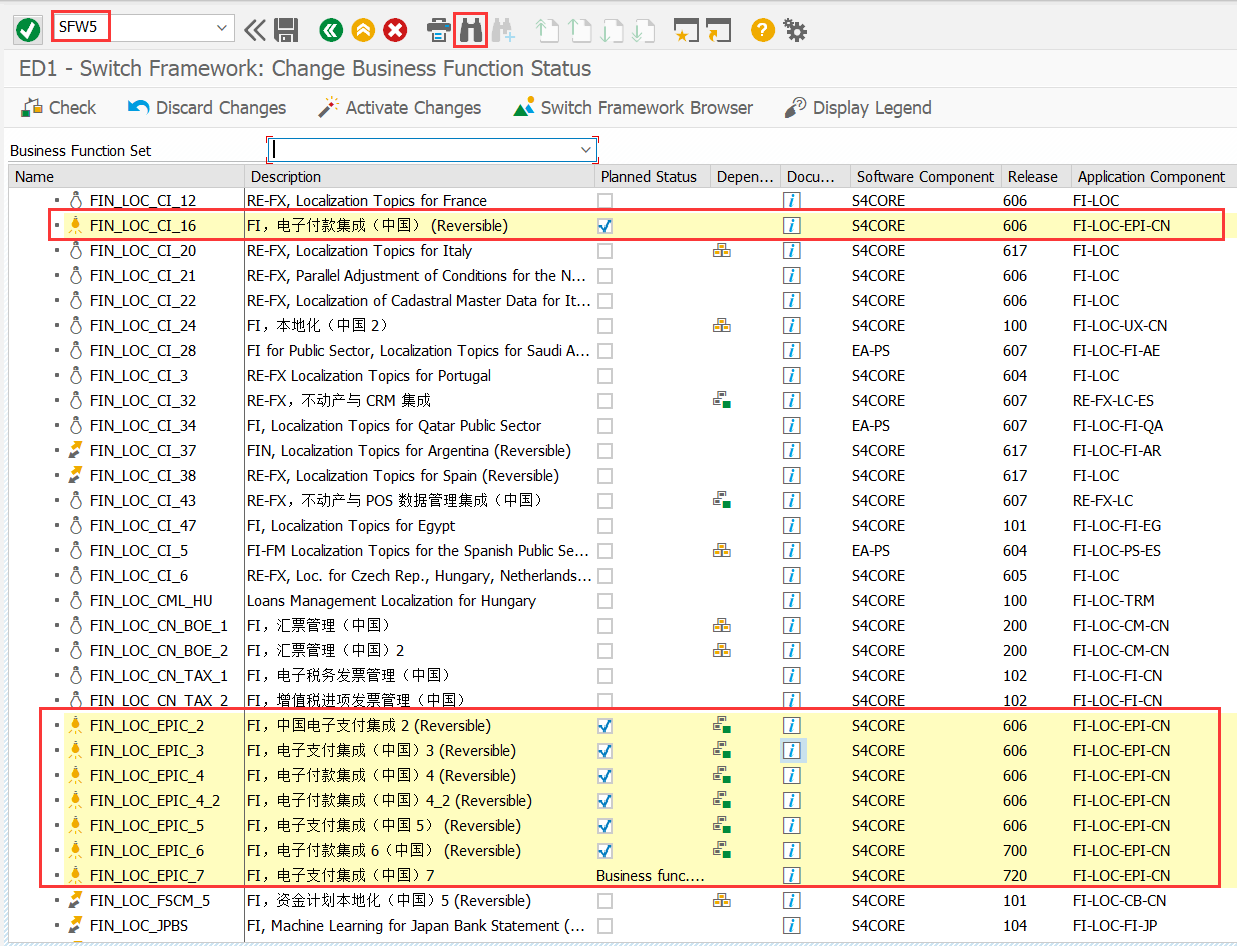The width and height of the screenshot is (1237, 946).
Task: Click Activate Changes
Action: click(x=398, y=107)
